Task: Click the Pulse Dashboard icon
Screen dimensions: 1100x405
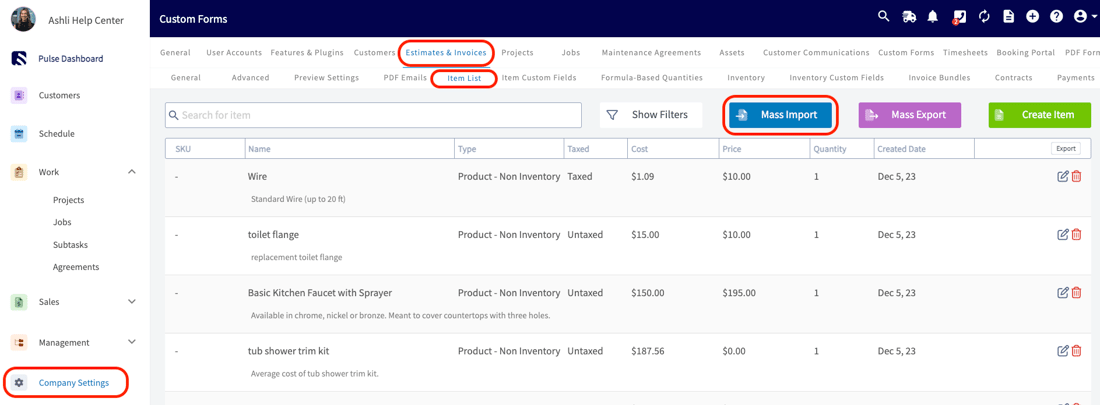Action: click(x=20, y=59)
